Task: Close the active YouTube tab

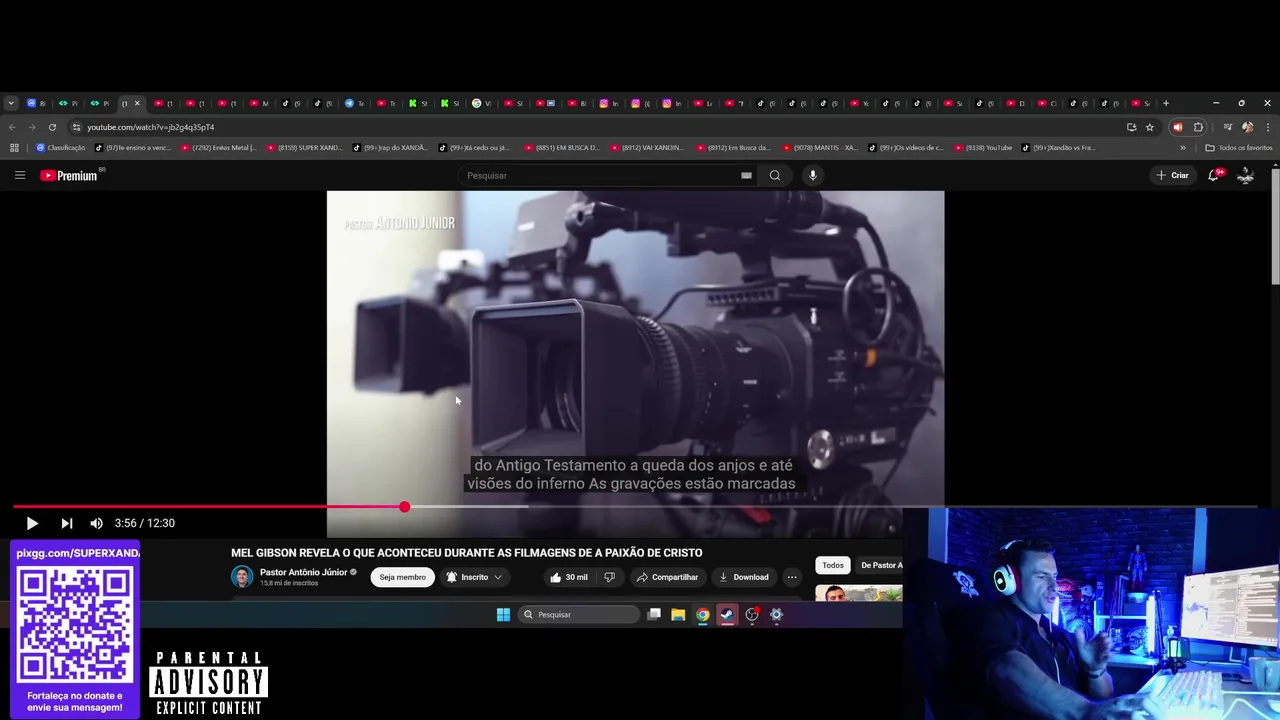Action: point(137,103)
